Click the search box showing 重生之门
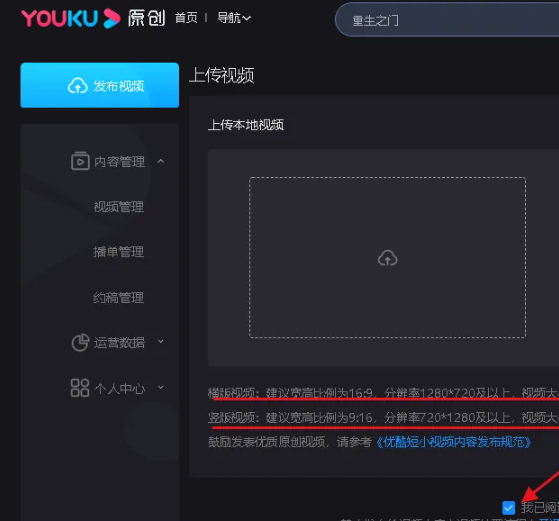This screenshot has height=521, width=559. [x=447, y=20]
